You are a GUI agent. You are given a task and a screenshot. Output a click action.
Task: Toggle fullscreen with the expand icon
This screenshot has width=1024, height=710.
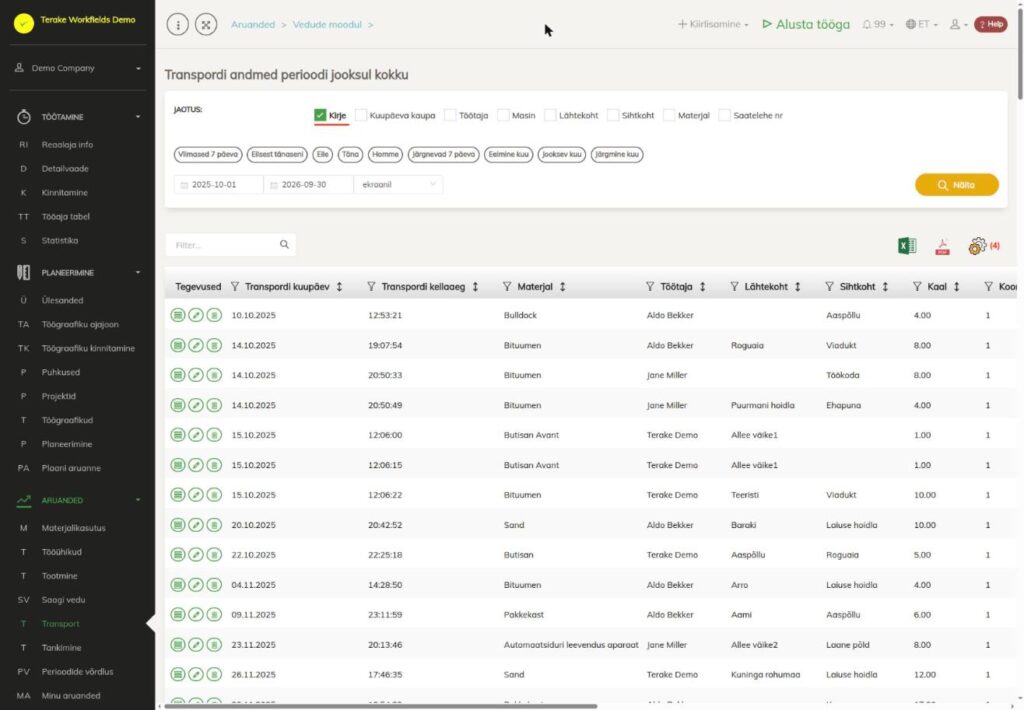[x=206, y=25]
